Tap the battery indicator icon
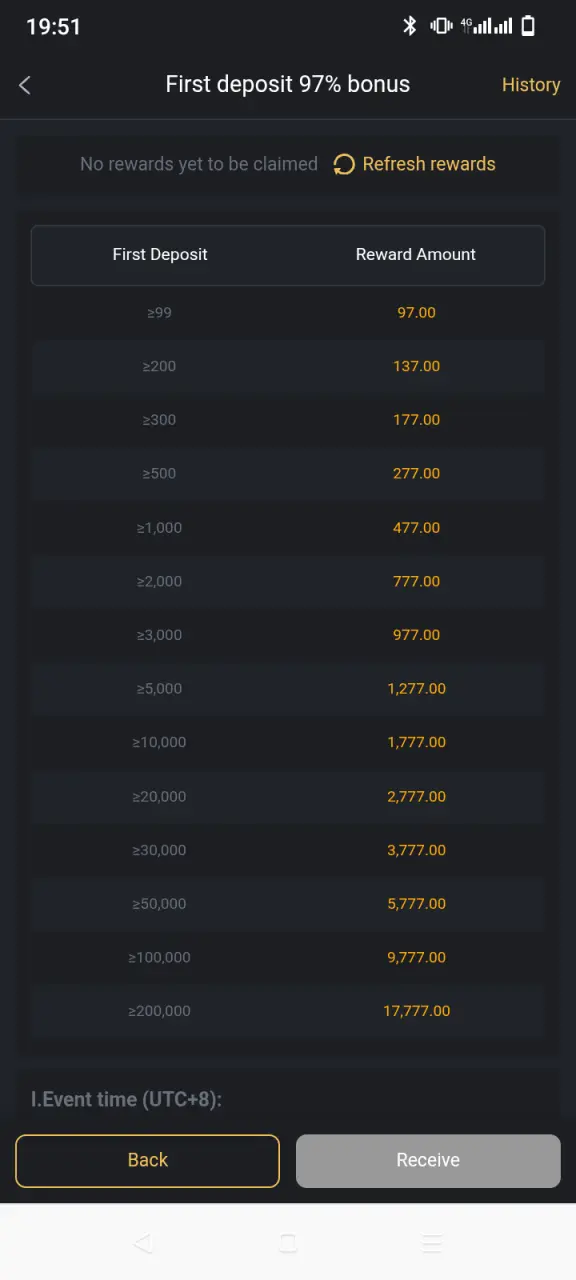This screenshot has height=1280, width=576. 528,26
